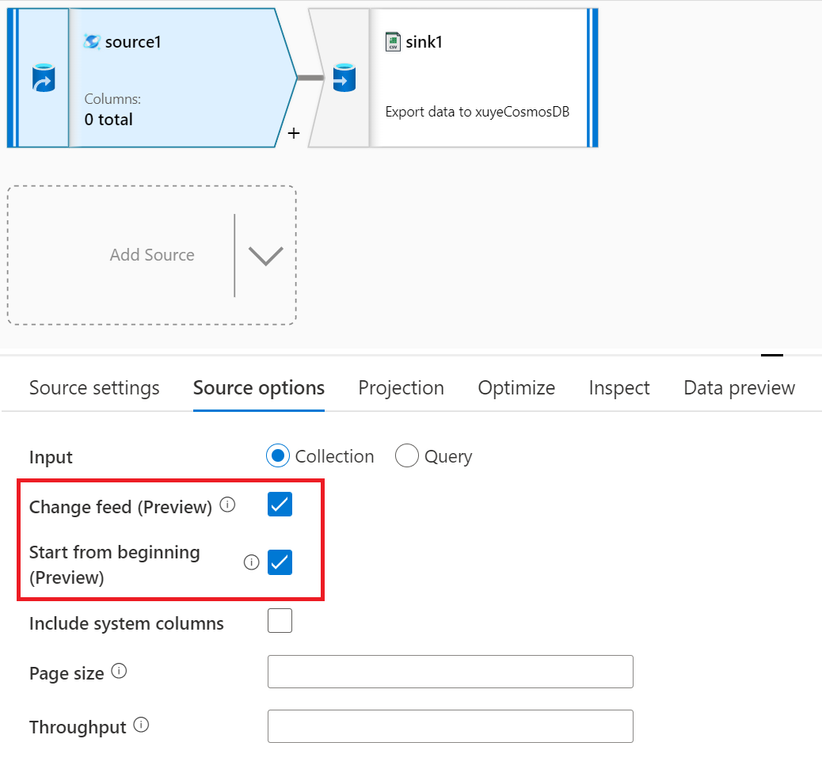Click the sink1 database export icon

(x=343, y=77)
